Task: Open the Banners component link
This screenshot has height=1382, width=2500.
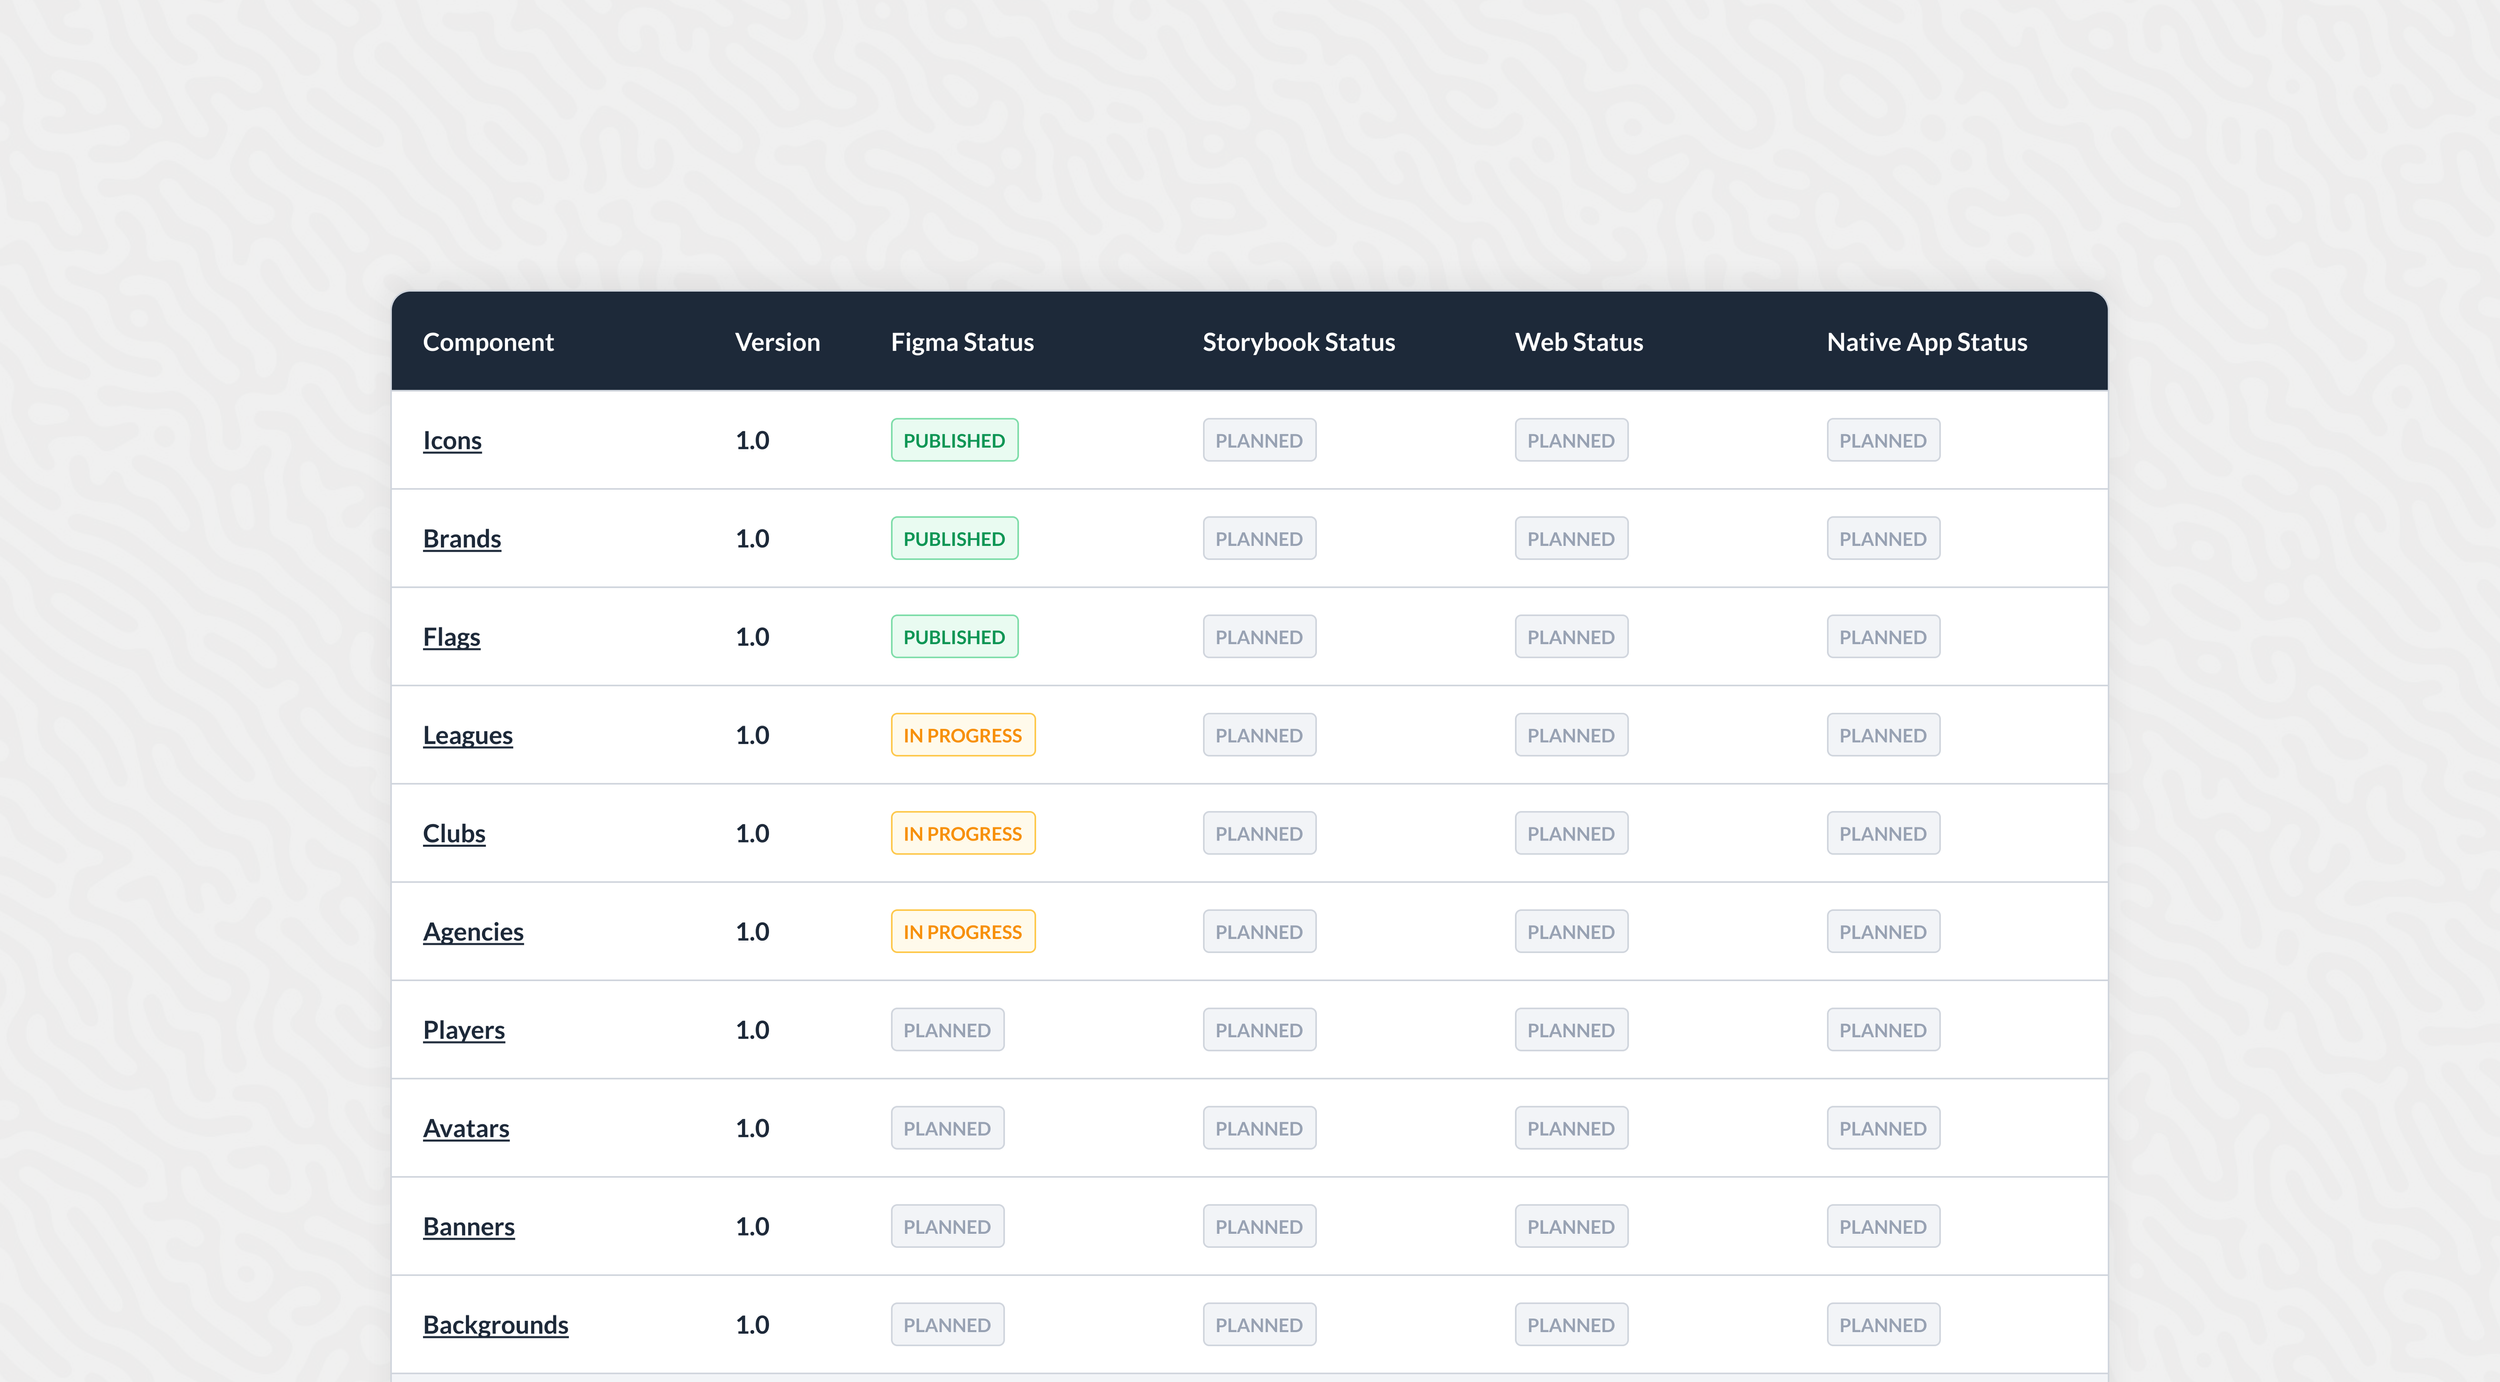Action: (x=469, y=1226)
